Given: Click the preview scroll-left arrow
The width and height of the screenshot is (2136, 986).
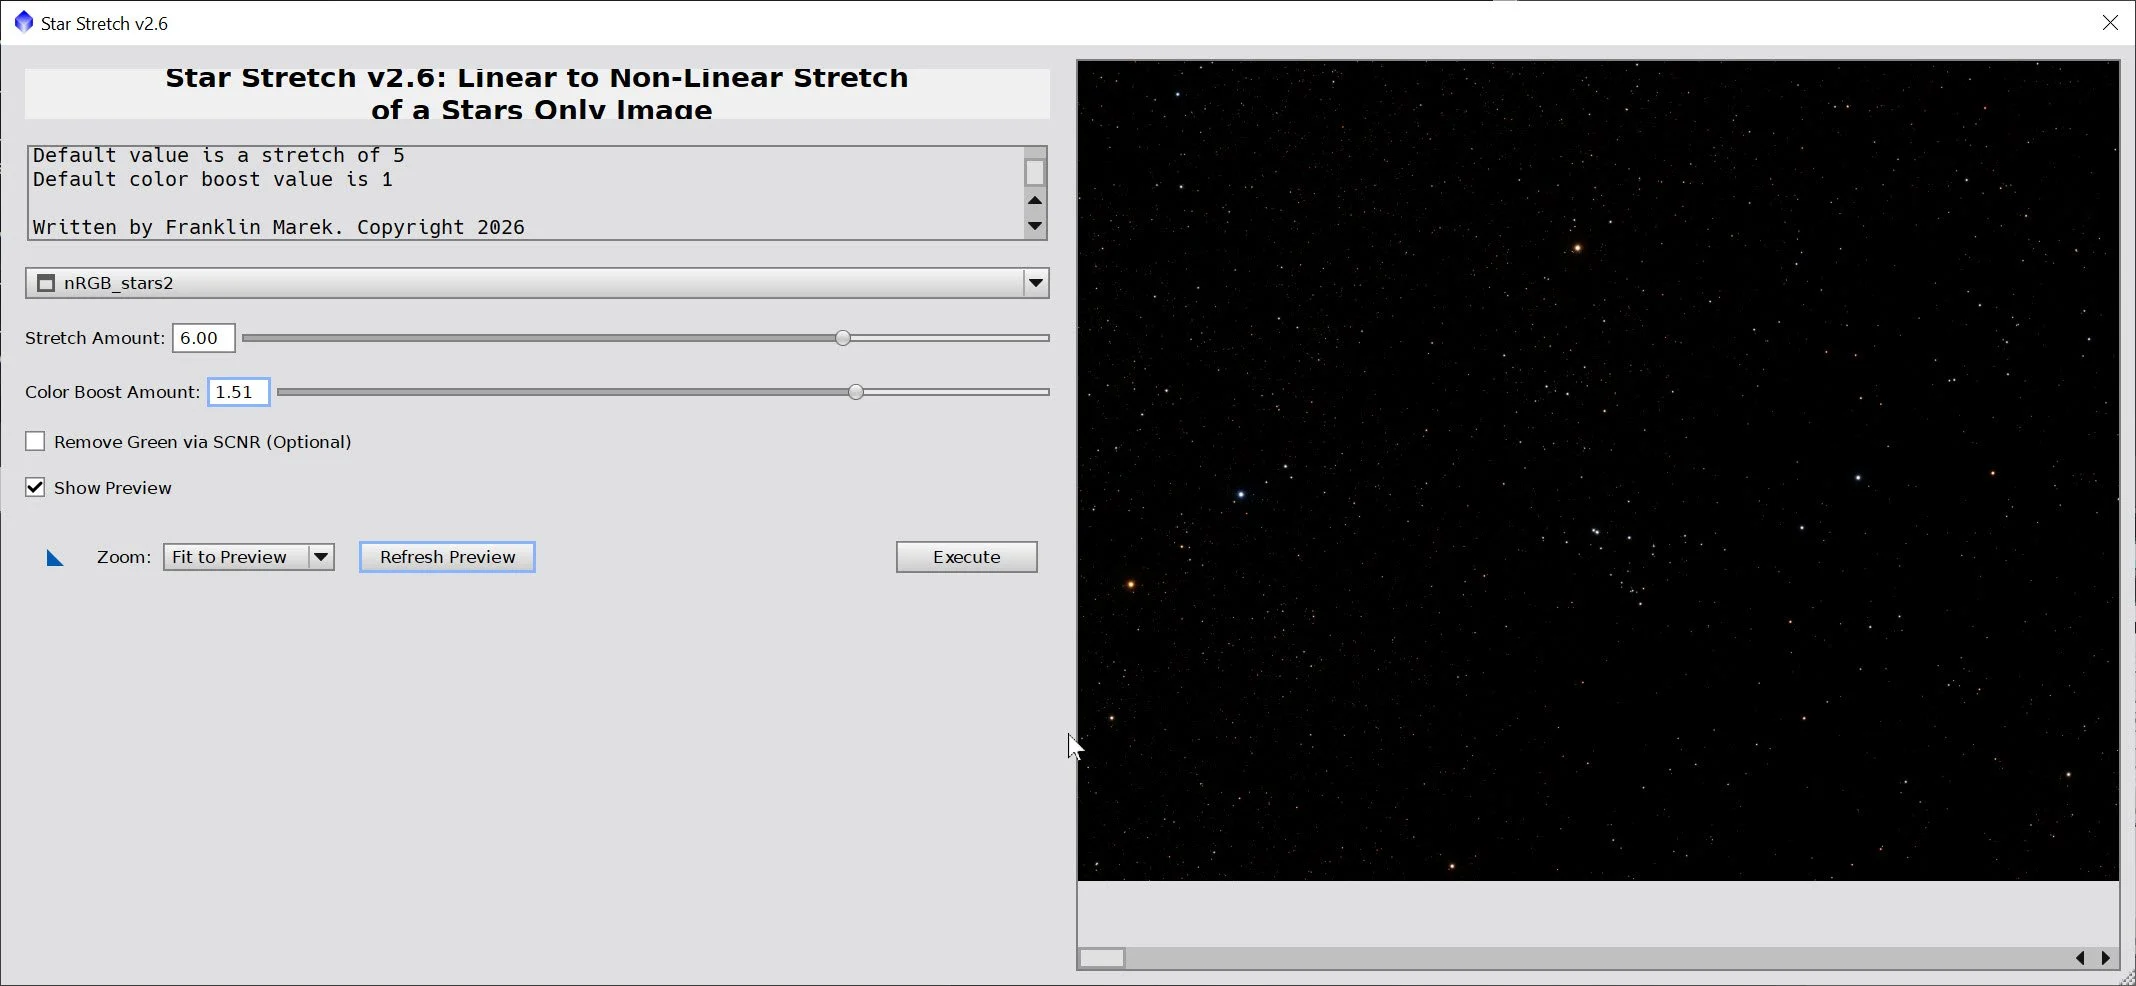Looking at the screenshot, I should point(2080,958).
